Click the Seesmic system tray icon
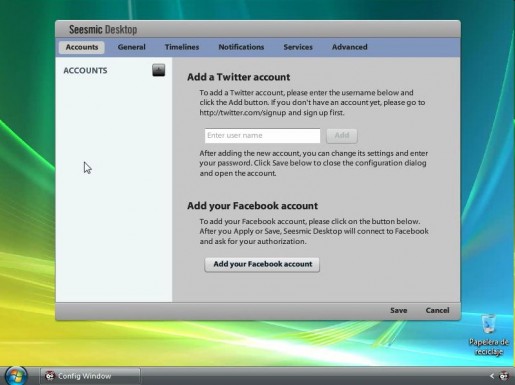This screenshot has height=385, width=515. coord(504,376)
